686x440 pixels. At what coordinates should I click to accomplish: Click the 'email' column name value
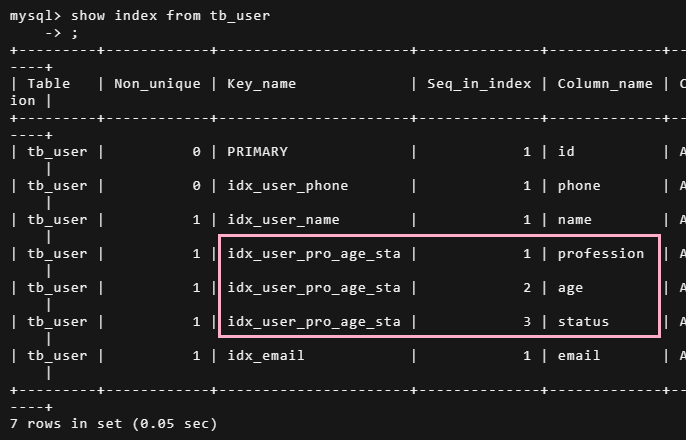point(579,356)
